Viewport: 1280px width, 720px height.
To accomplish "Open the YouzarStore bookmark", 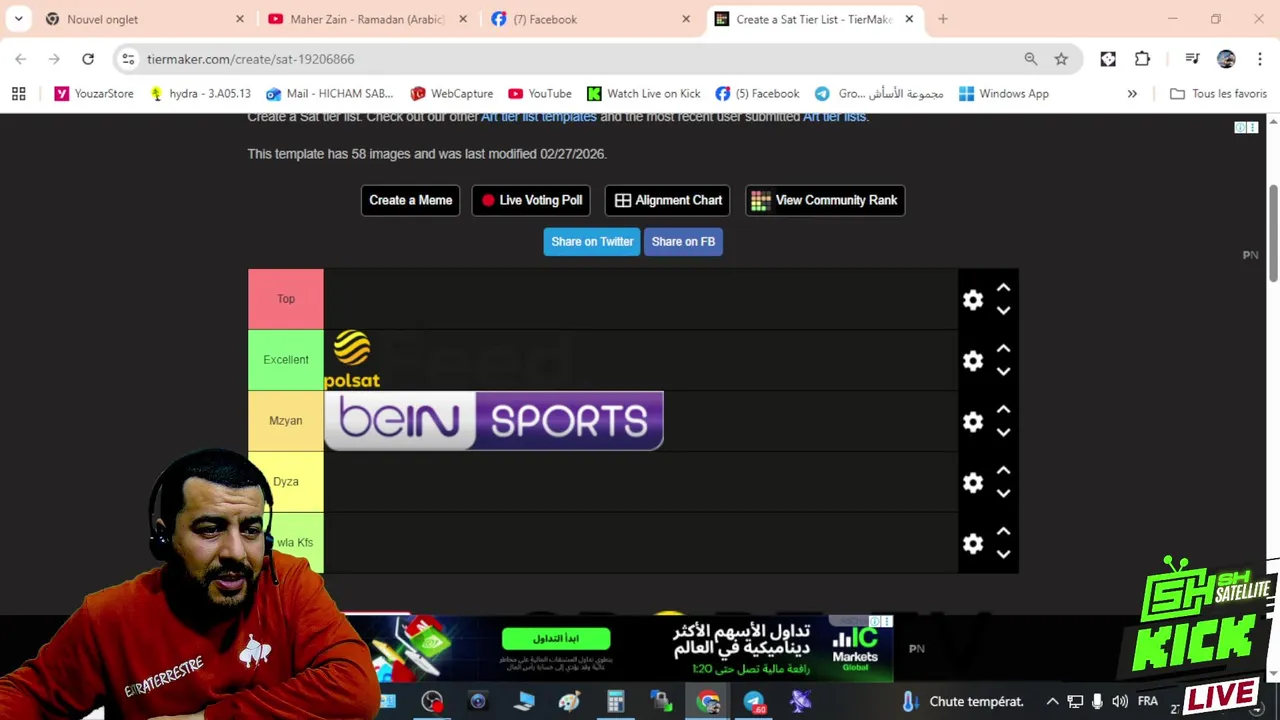I will pos(94,93).
